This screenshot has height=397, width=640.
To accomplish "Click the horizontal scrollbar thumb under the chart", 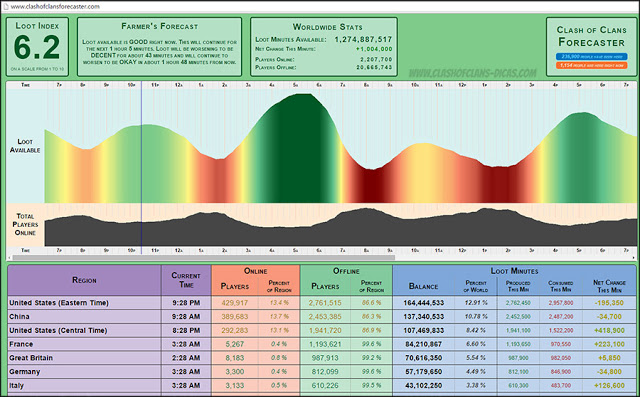I will tap(204, 257).
